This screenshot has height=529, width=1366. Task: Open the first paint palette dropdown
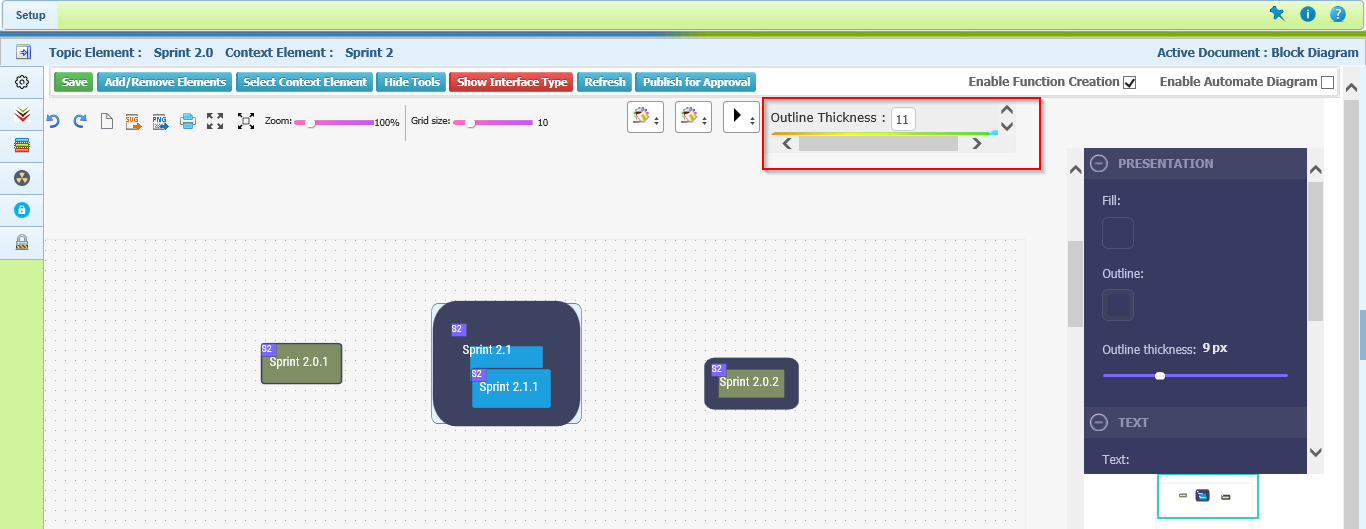645,117
